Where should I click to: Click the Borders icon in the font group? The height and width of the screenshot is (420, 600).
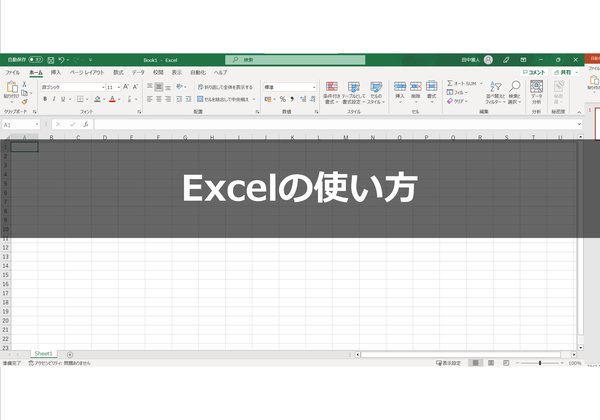tap(80, 99)
